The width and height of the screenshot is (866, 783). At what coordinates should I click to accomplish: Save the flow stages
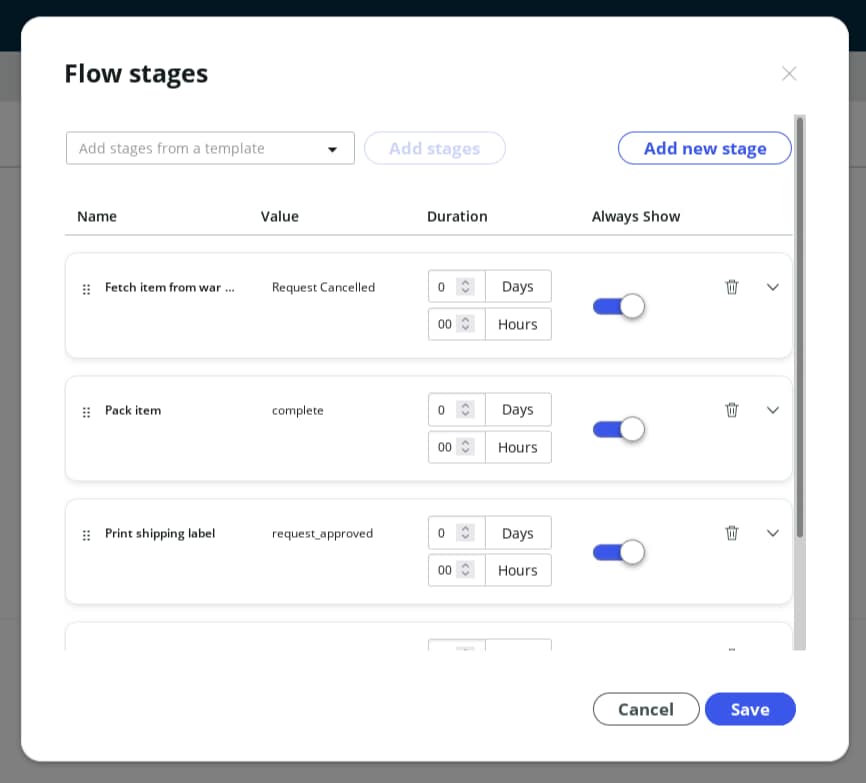(750, 709)
